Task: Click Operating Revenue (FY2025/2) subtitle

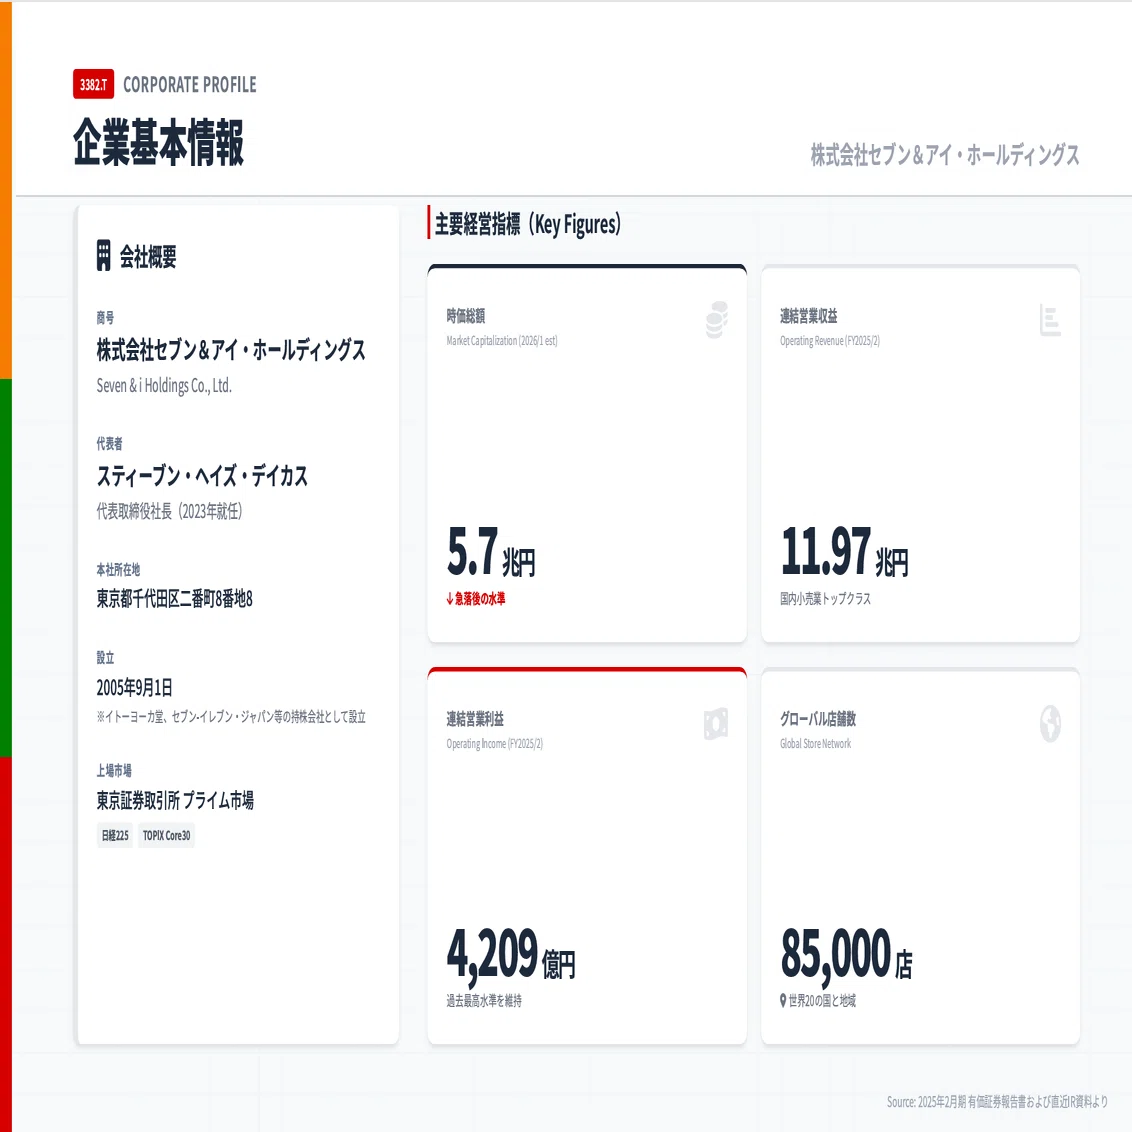Action: click(x=830, y=341)
